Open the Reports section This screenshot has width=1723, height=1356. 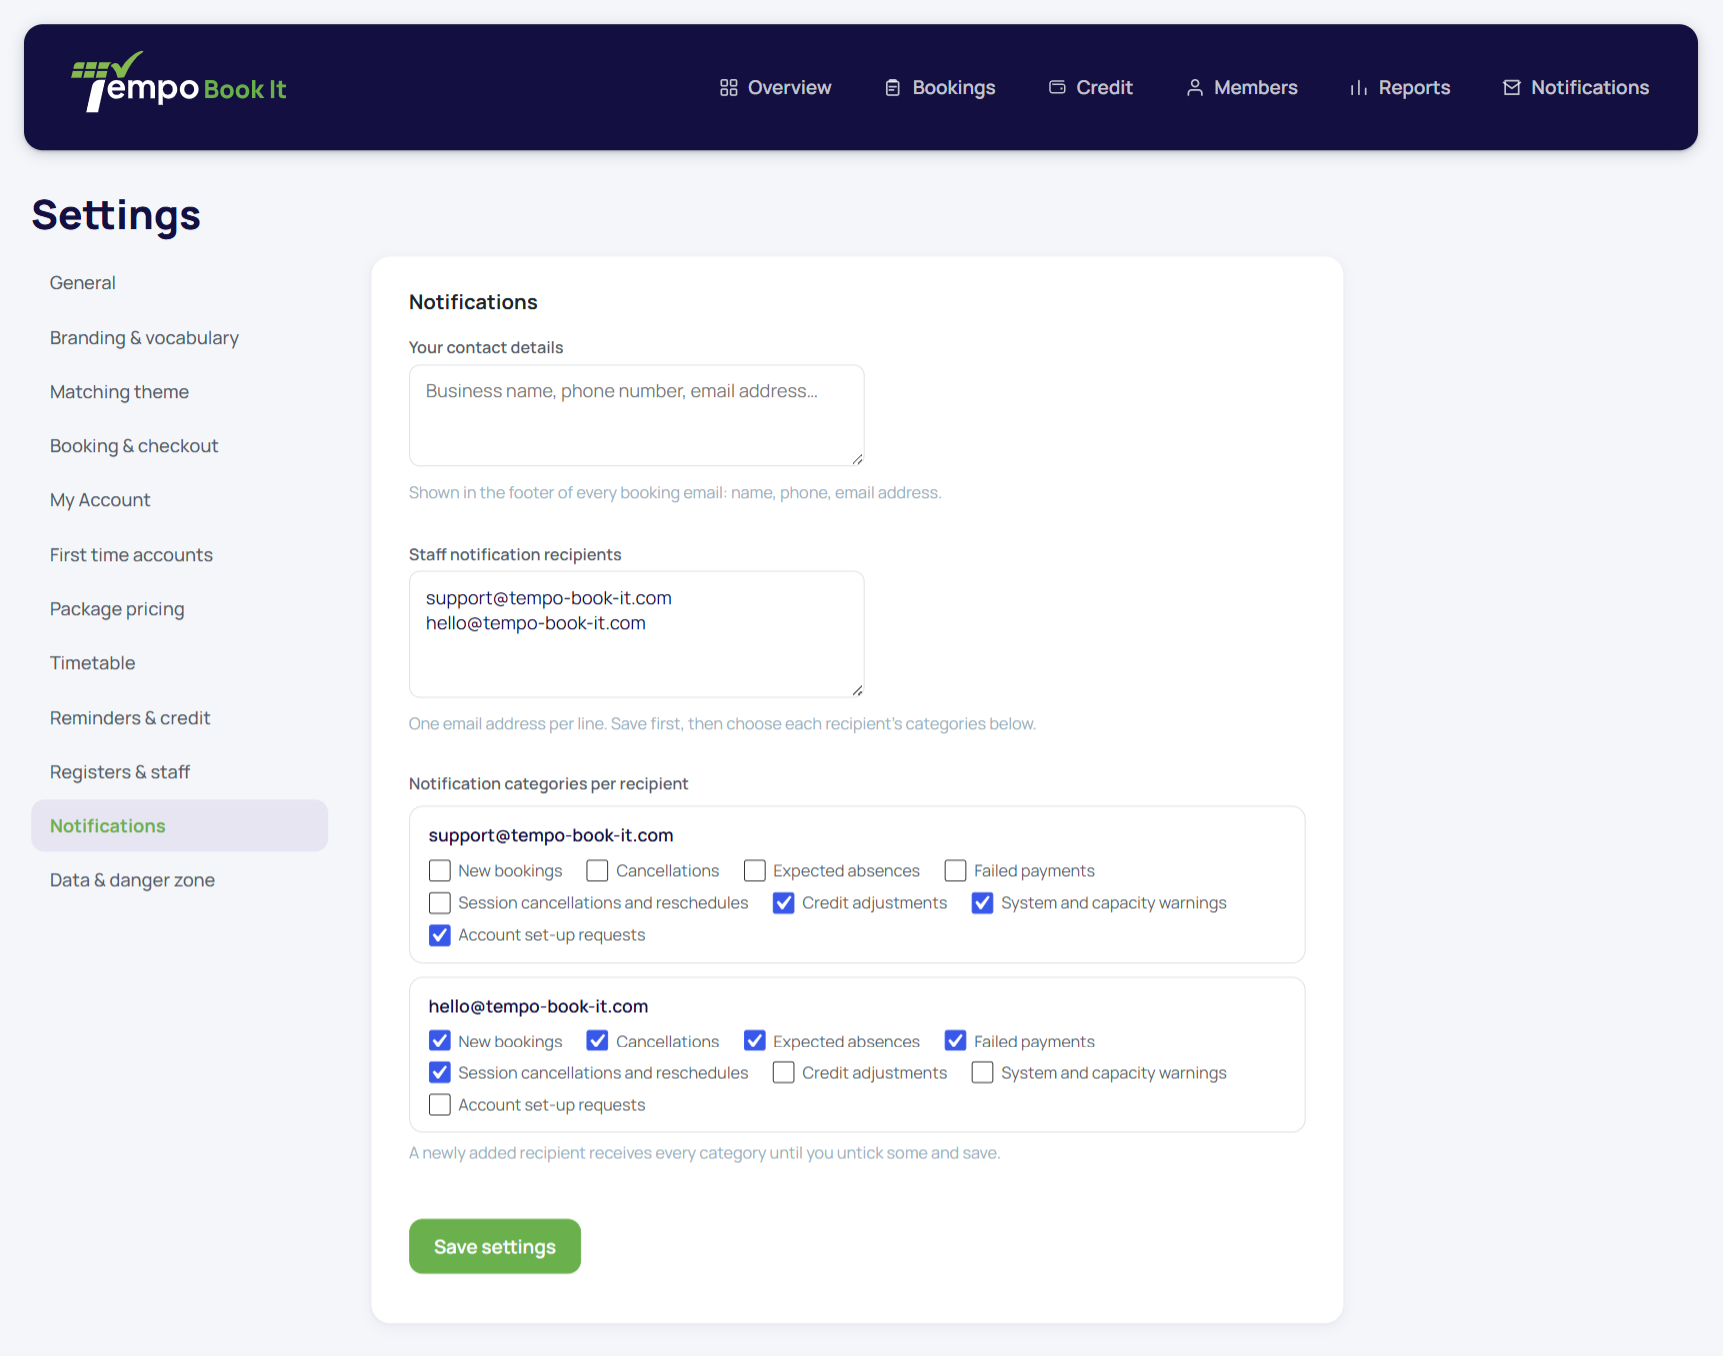coord(1400,88)
